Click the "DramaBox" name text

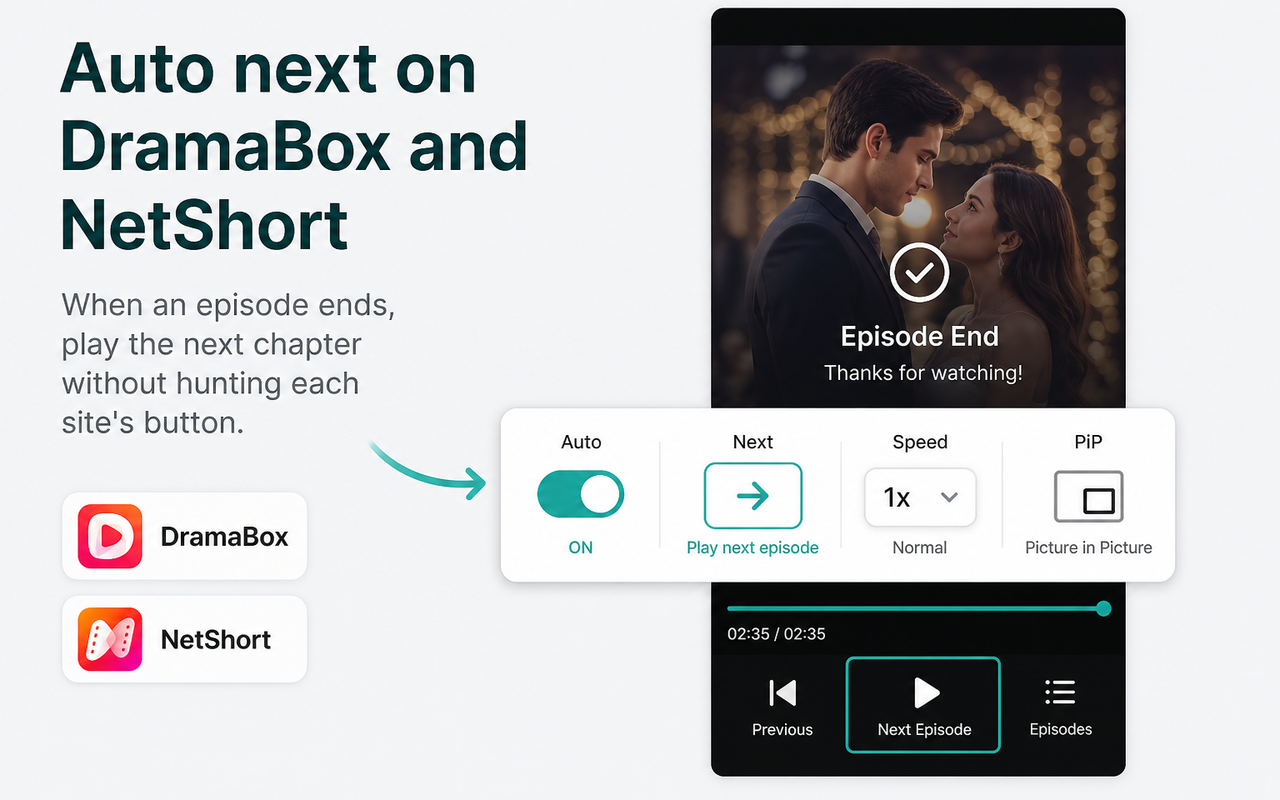tap(224, 537)
